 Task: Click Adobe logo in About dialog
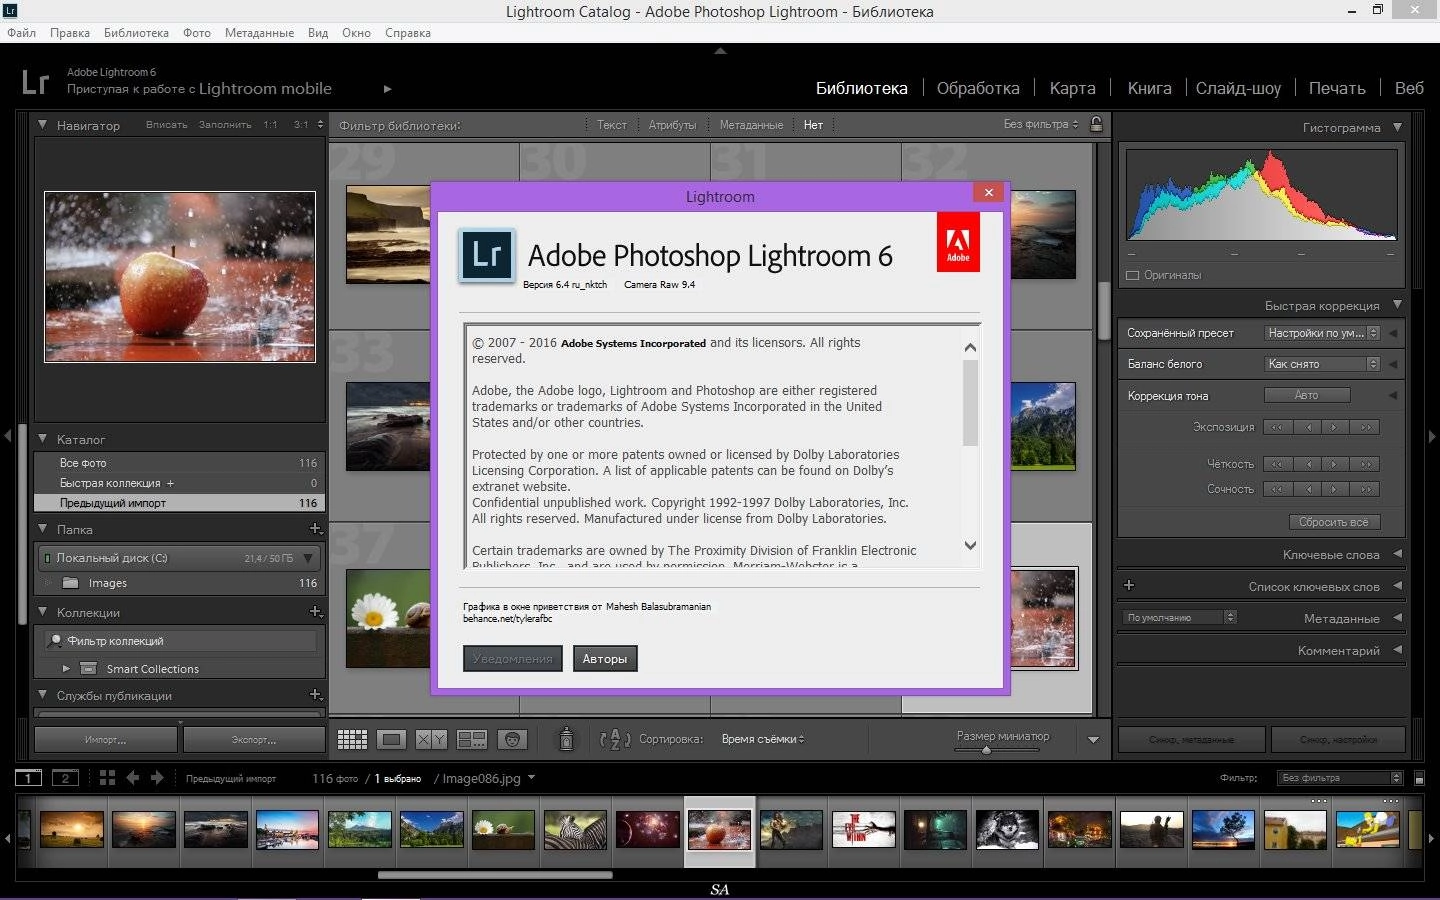[x=958, y=242]
